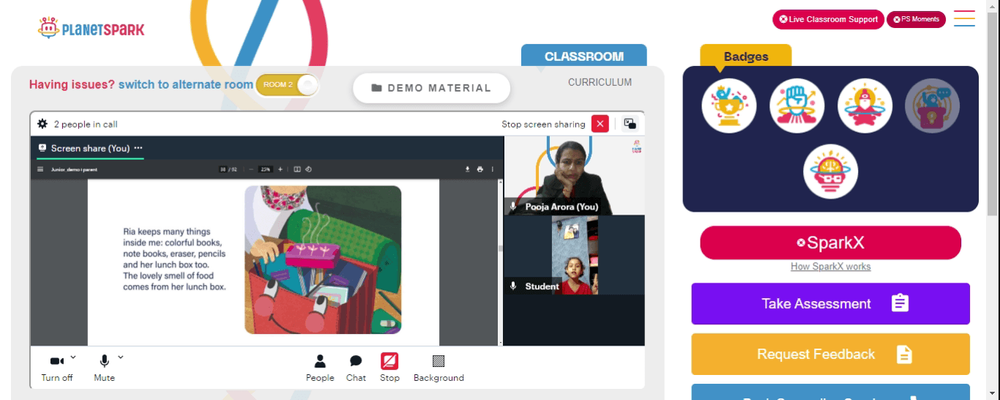Click Request Feedback button

[x=830, y=354]
